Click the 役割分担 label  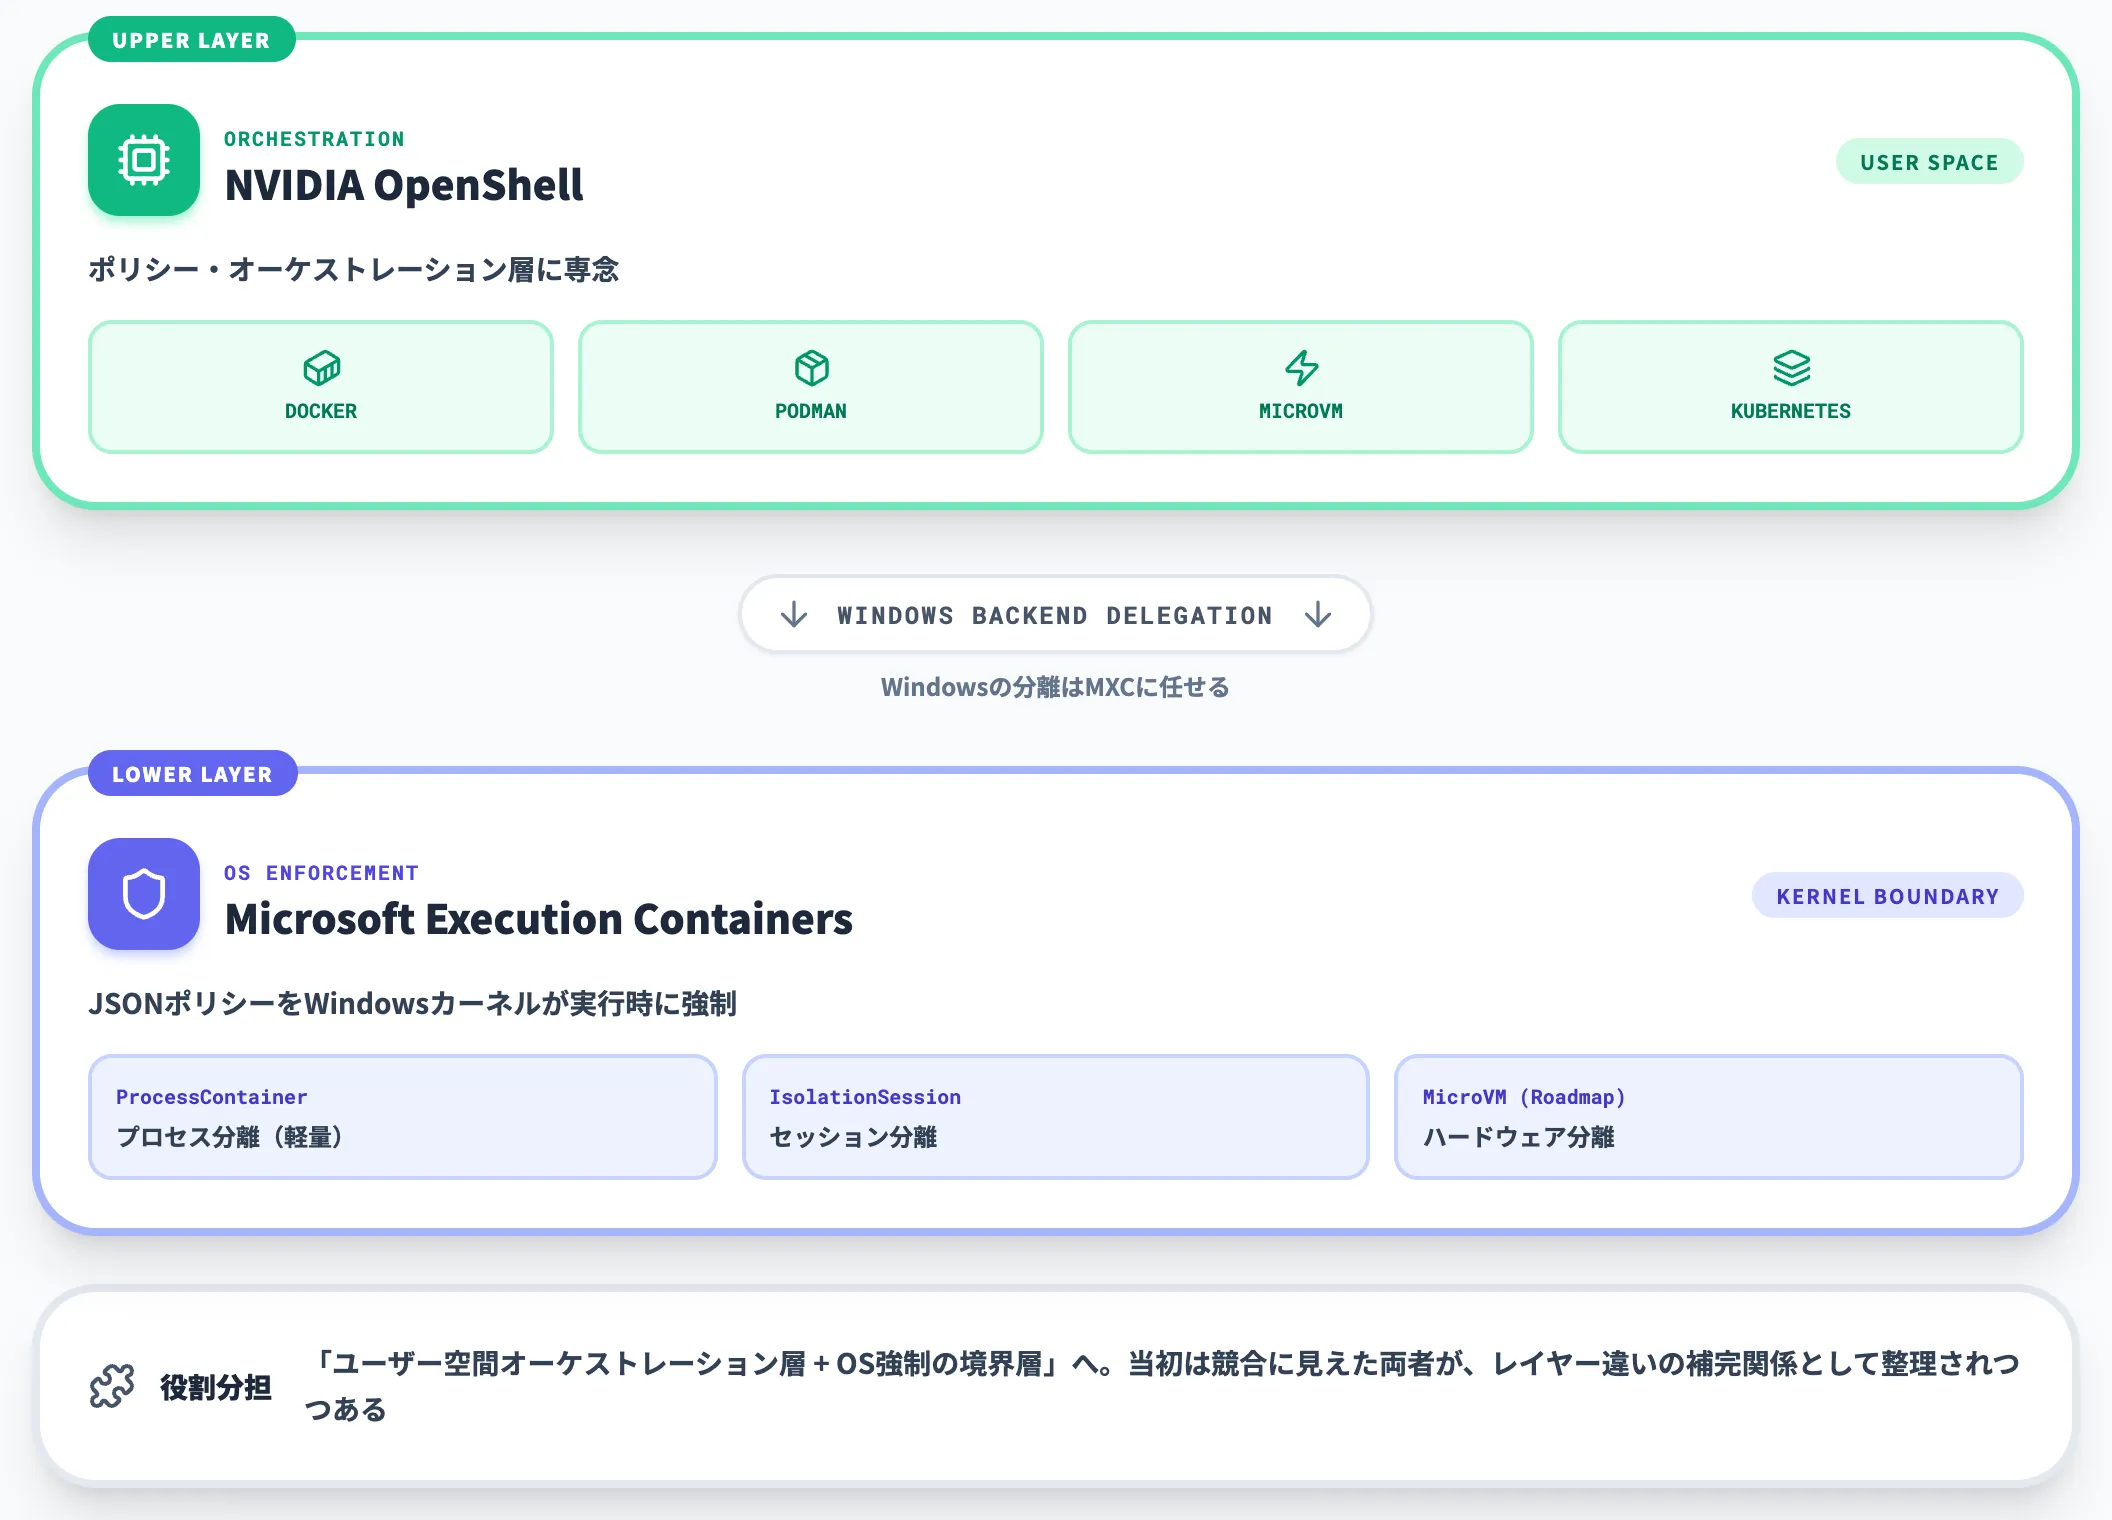click(x=216, y=1387)
